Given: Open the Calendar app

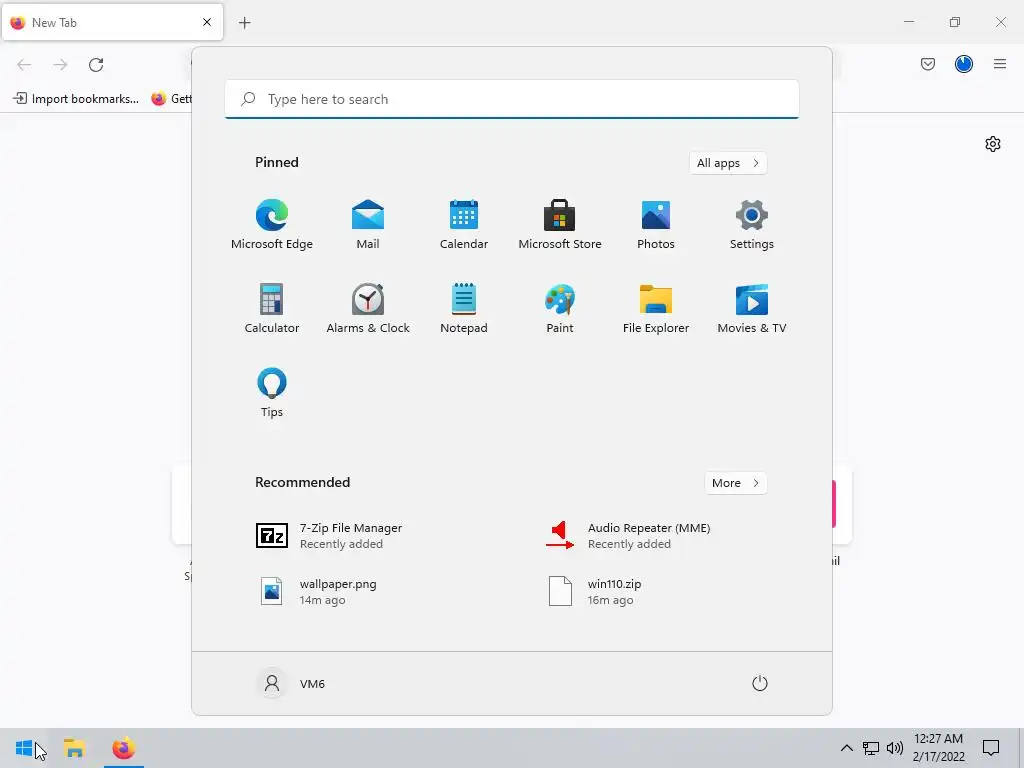Looking at the screenshot, I should coord(464,225).
